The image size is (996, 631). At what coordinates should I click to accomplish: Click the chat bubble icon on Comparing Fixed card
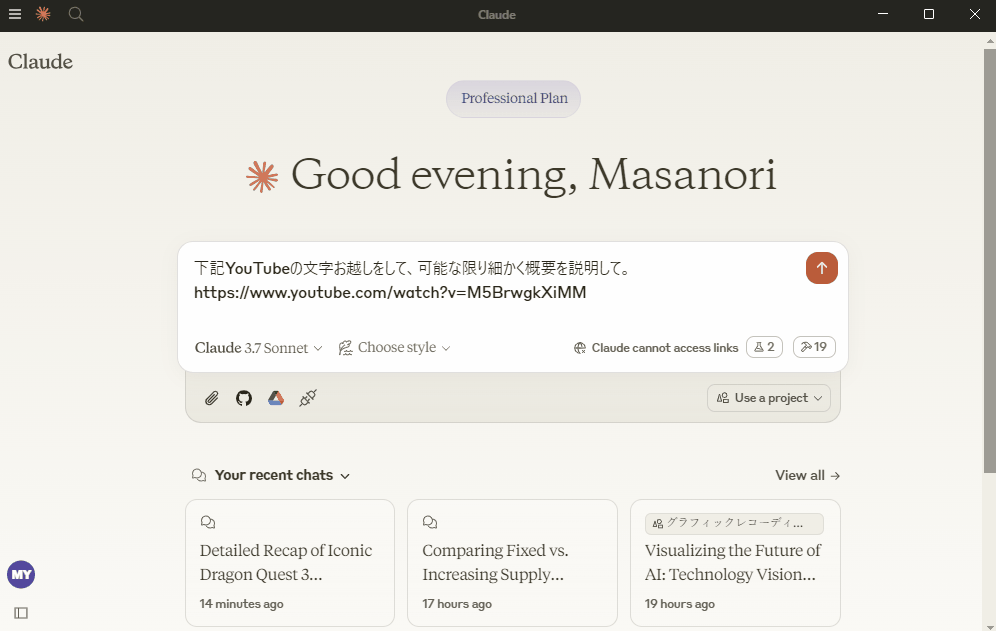tap(430, 522)
